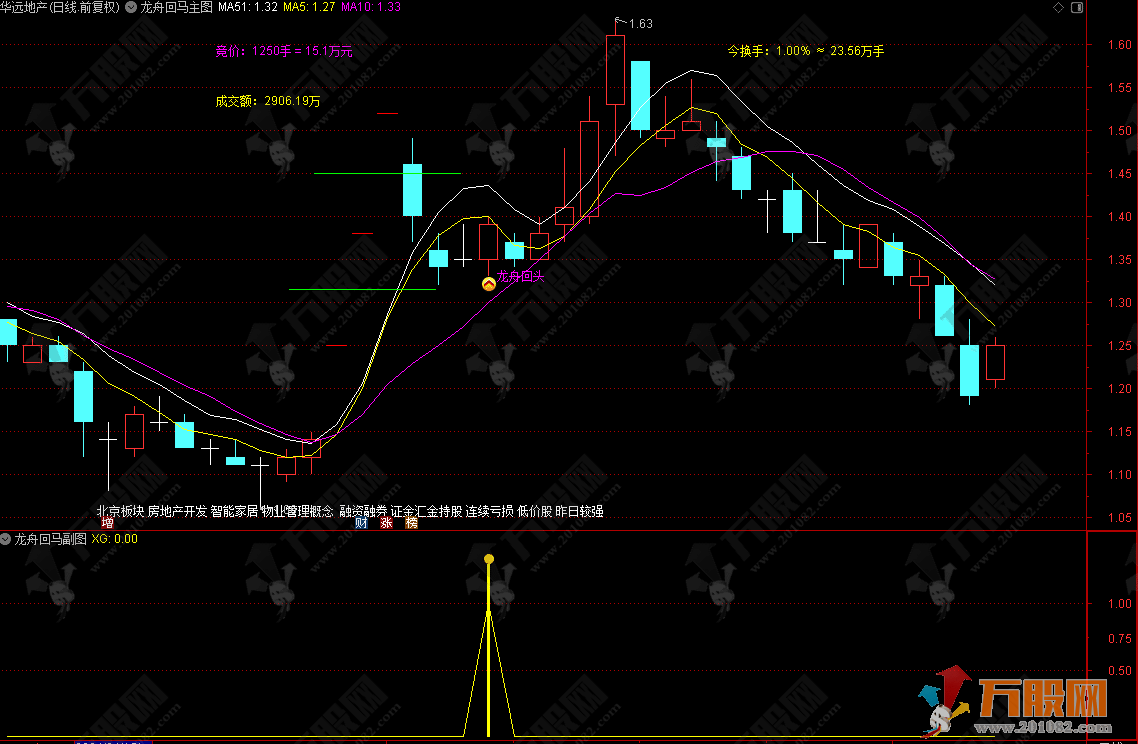The image size is (1138, 744).
Task: Select the 北京板块 sector tag
Action: [x=120, y=511]
